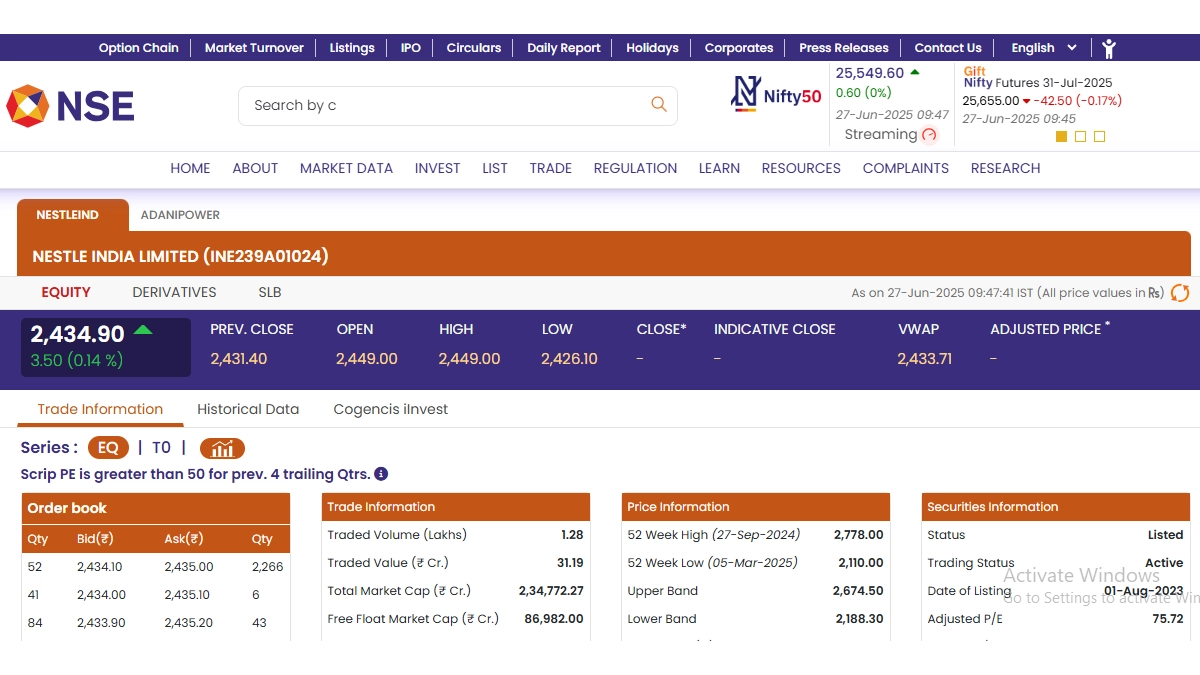Image resolution: width=1200 pixels, height=675 pixels.
Task: Click the Nifty50 logo
Action: point(777,94)
